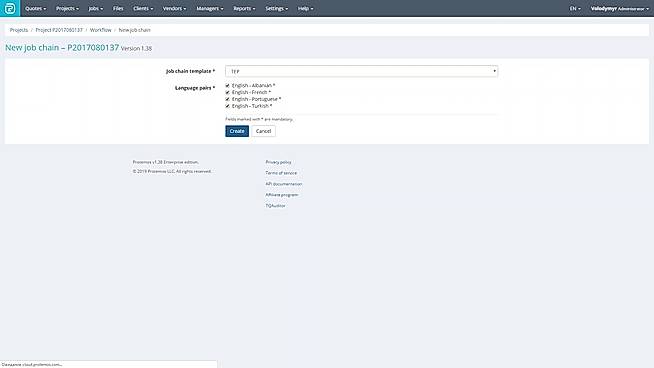Go to Workflow breadcrumb link
The height and width of the screenshot is (368, 654).
click(101, 30)
